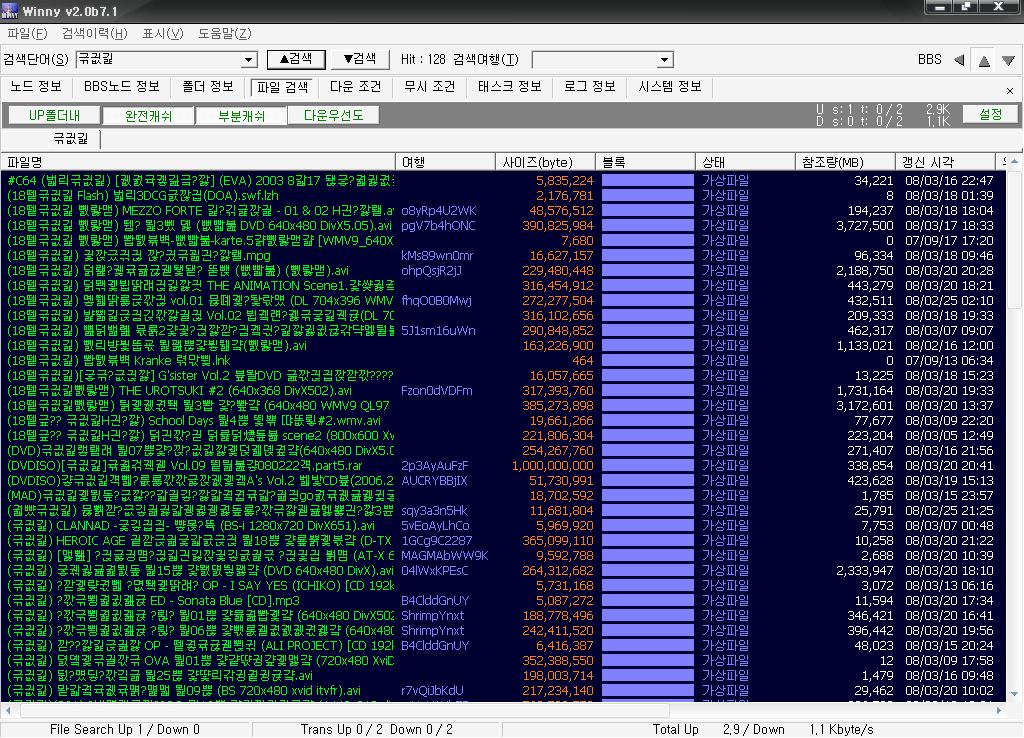The width and height of the screenshot is (1024, 738).
Task: Expand the 검색여행 trip dropdown
Action: [x=664, y=60]
